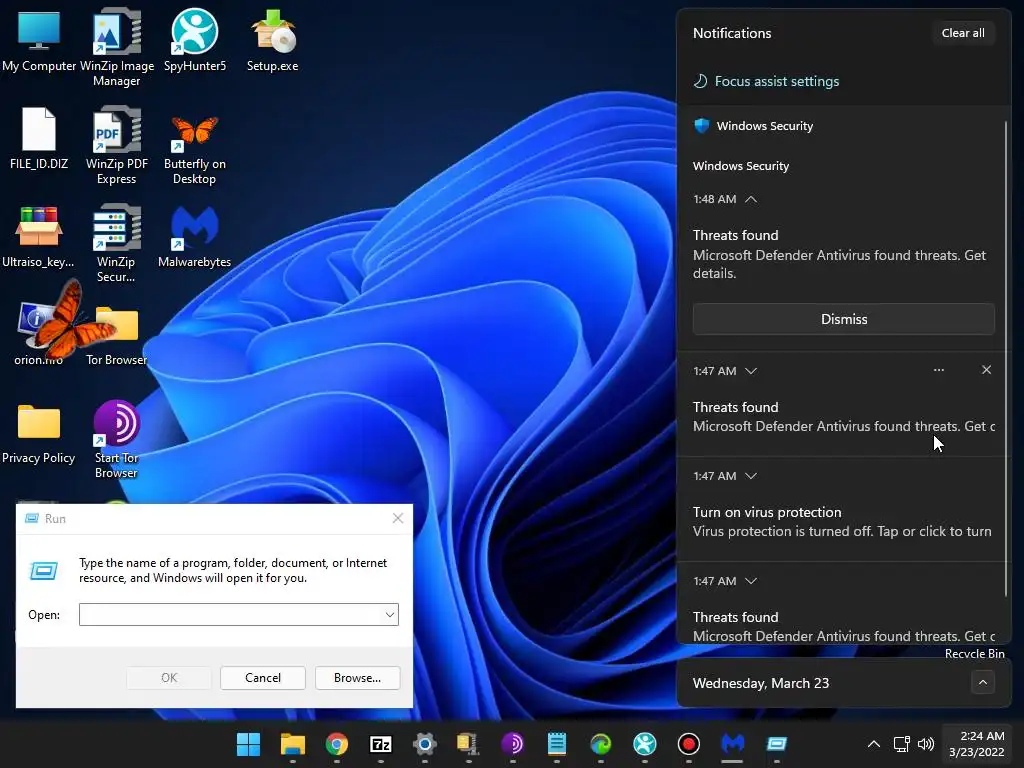Click Browse... in the Run dialog
This screenshot has width=1024, height=768.
click(x=357, y=678)
